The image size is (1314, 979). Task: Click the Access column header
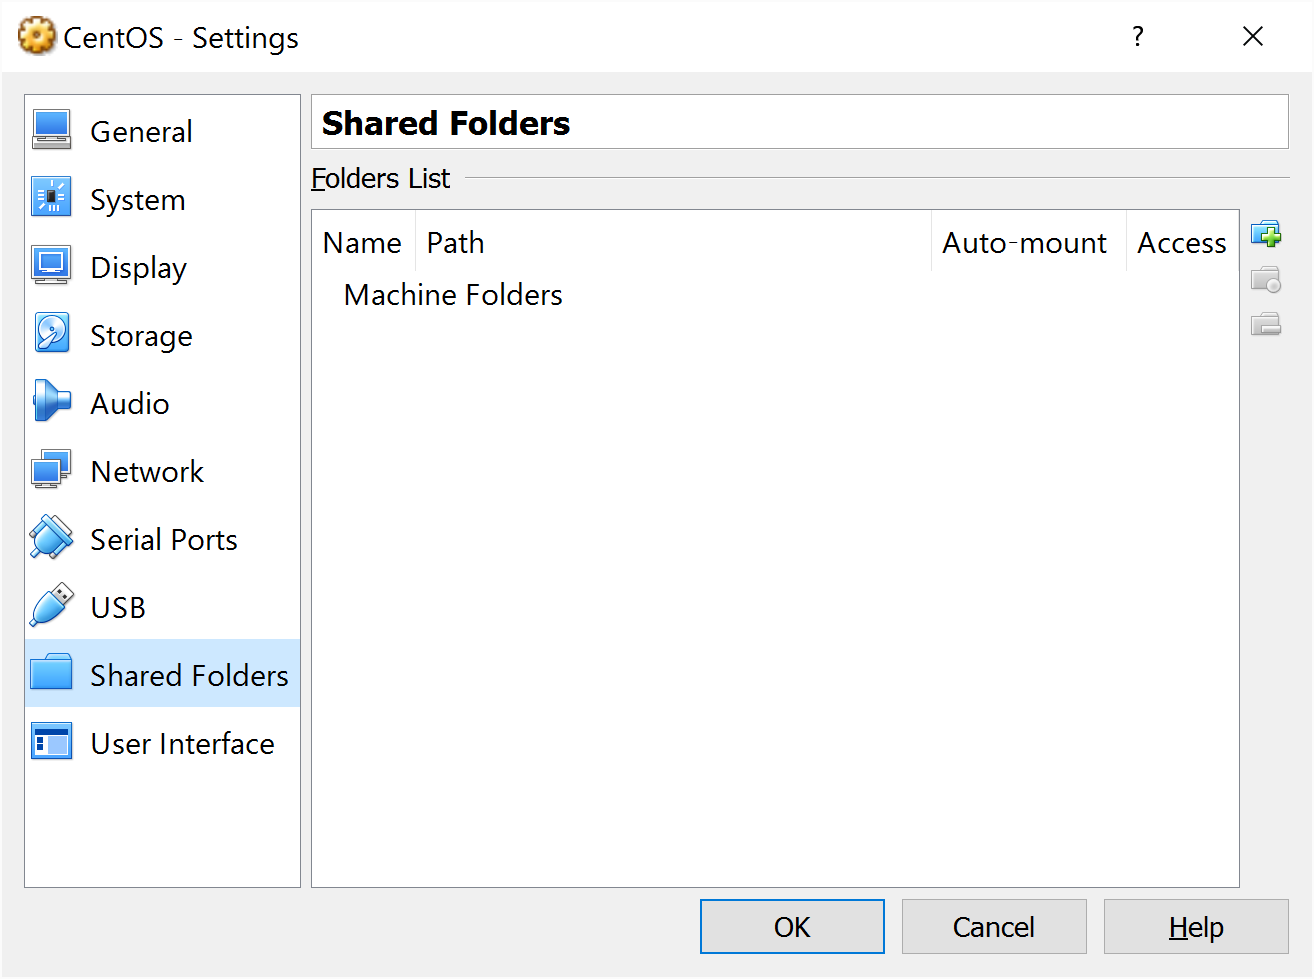[x=1181, y=243]
